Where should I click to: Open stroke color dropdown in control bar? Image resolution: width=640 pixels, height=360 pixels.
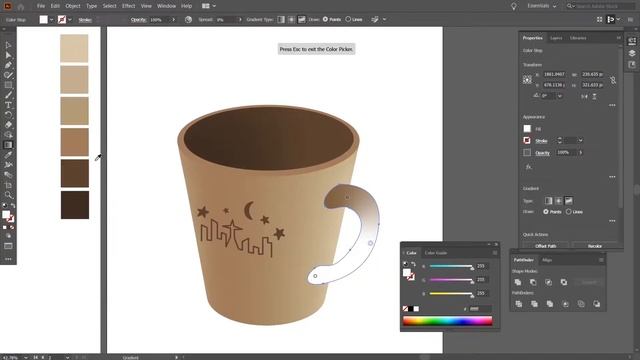(70, 20)
